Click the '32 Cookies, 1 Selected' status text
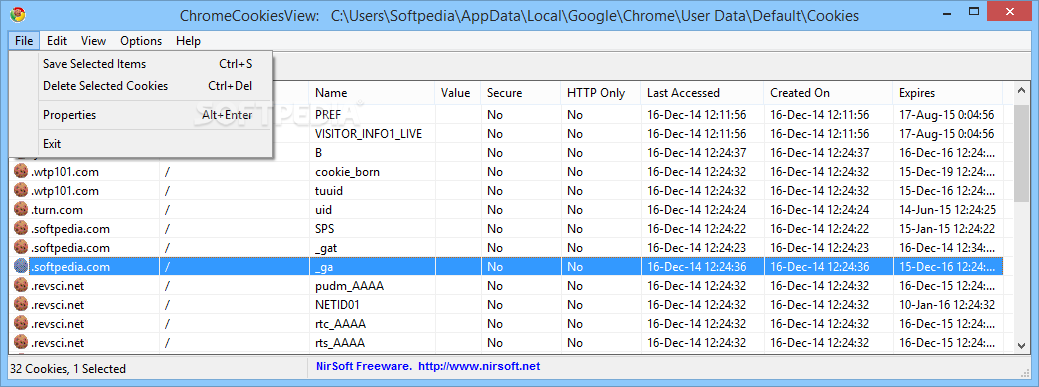 tap(69, 368)
